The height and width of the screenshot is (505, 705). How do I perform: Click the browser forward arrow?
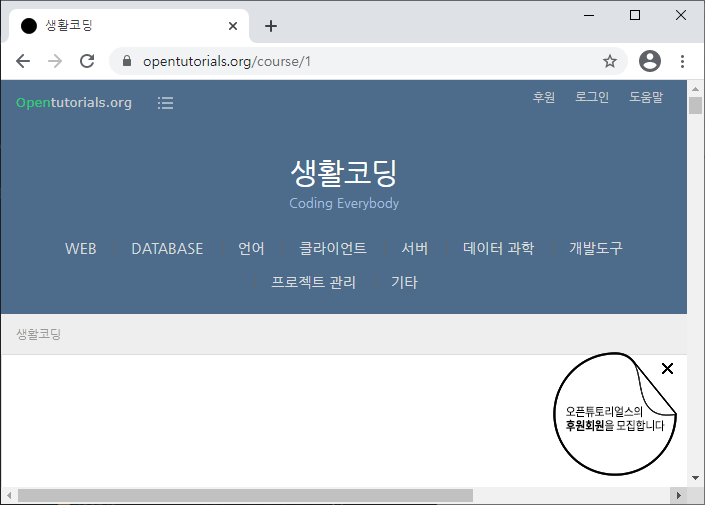(x=55, y=61)
